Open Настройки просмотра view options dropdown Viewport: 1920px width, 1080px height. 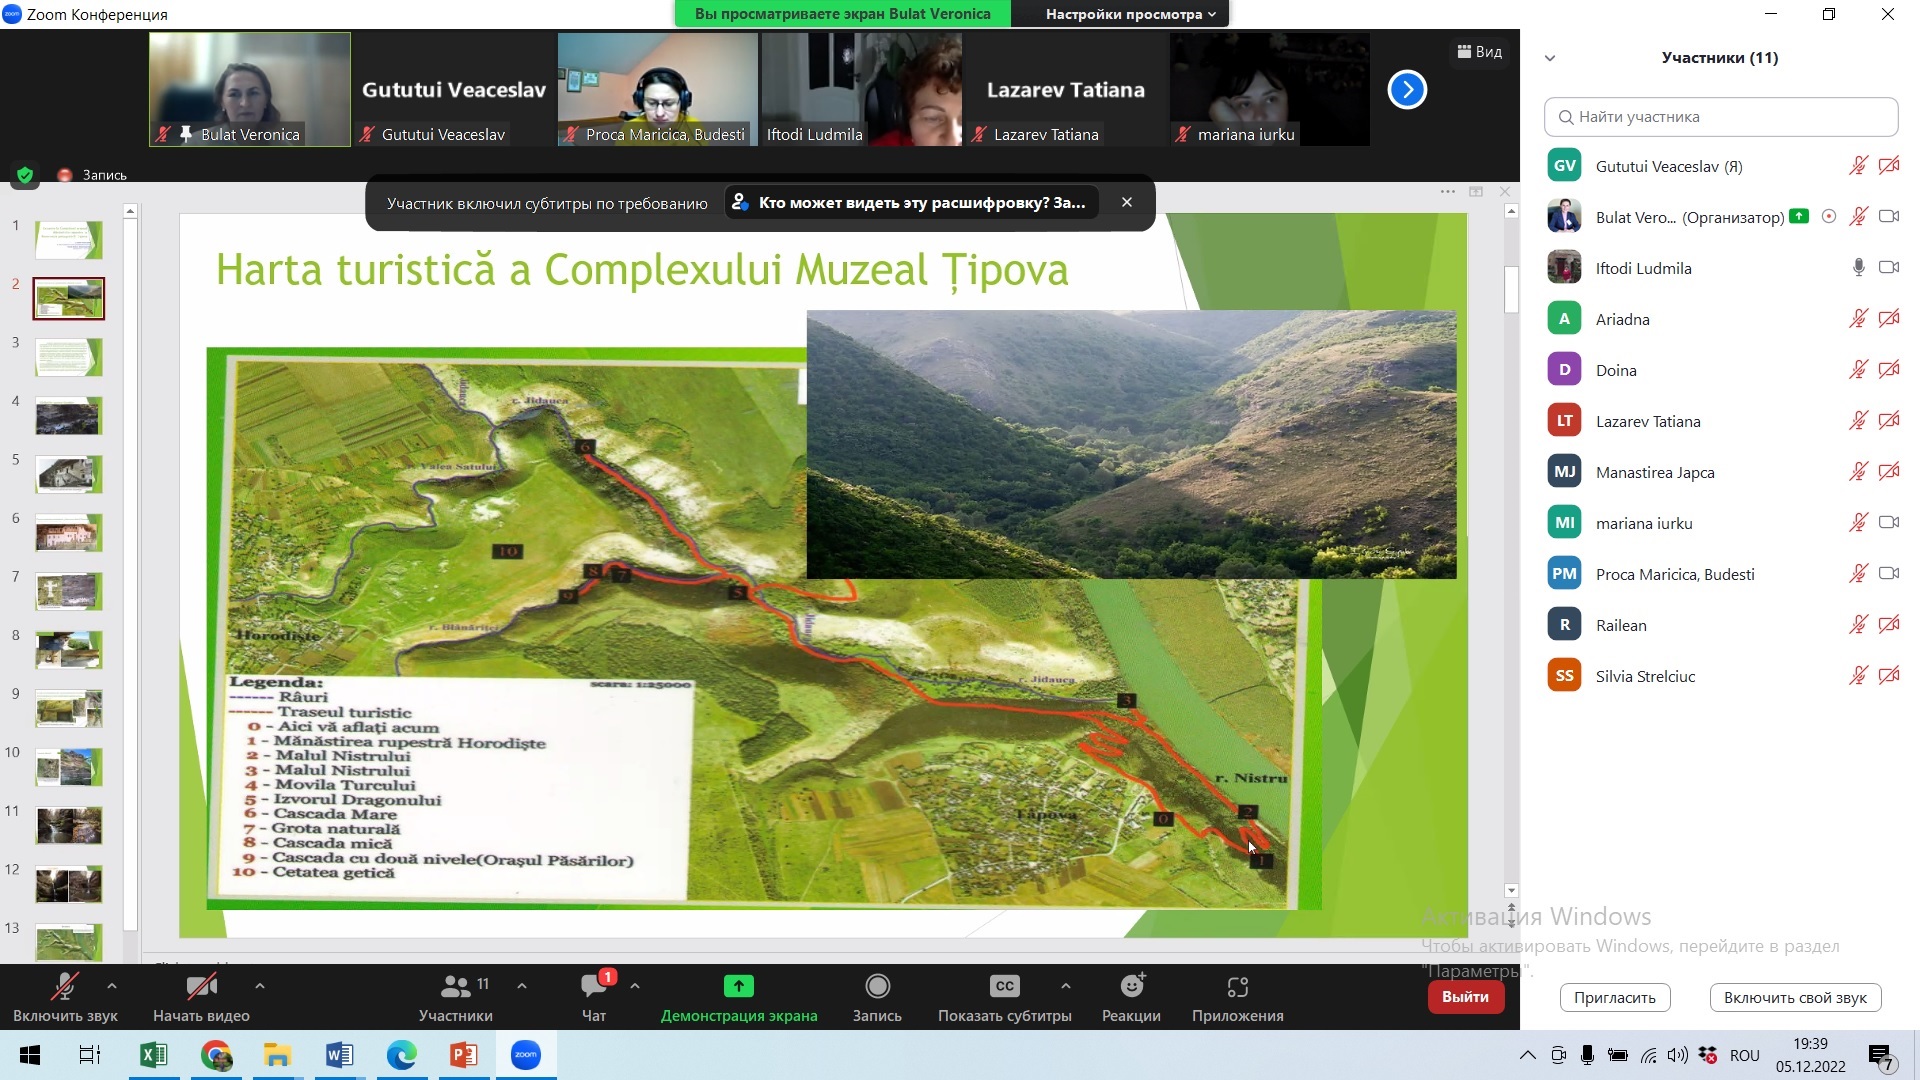[x=1130, y=14]
